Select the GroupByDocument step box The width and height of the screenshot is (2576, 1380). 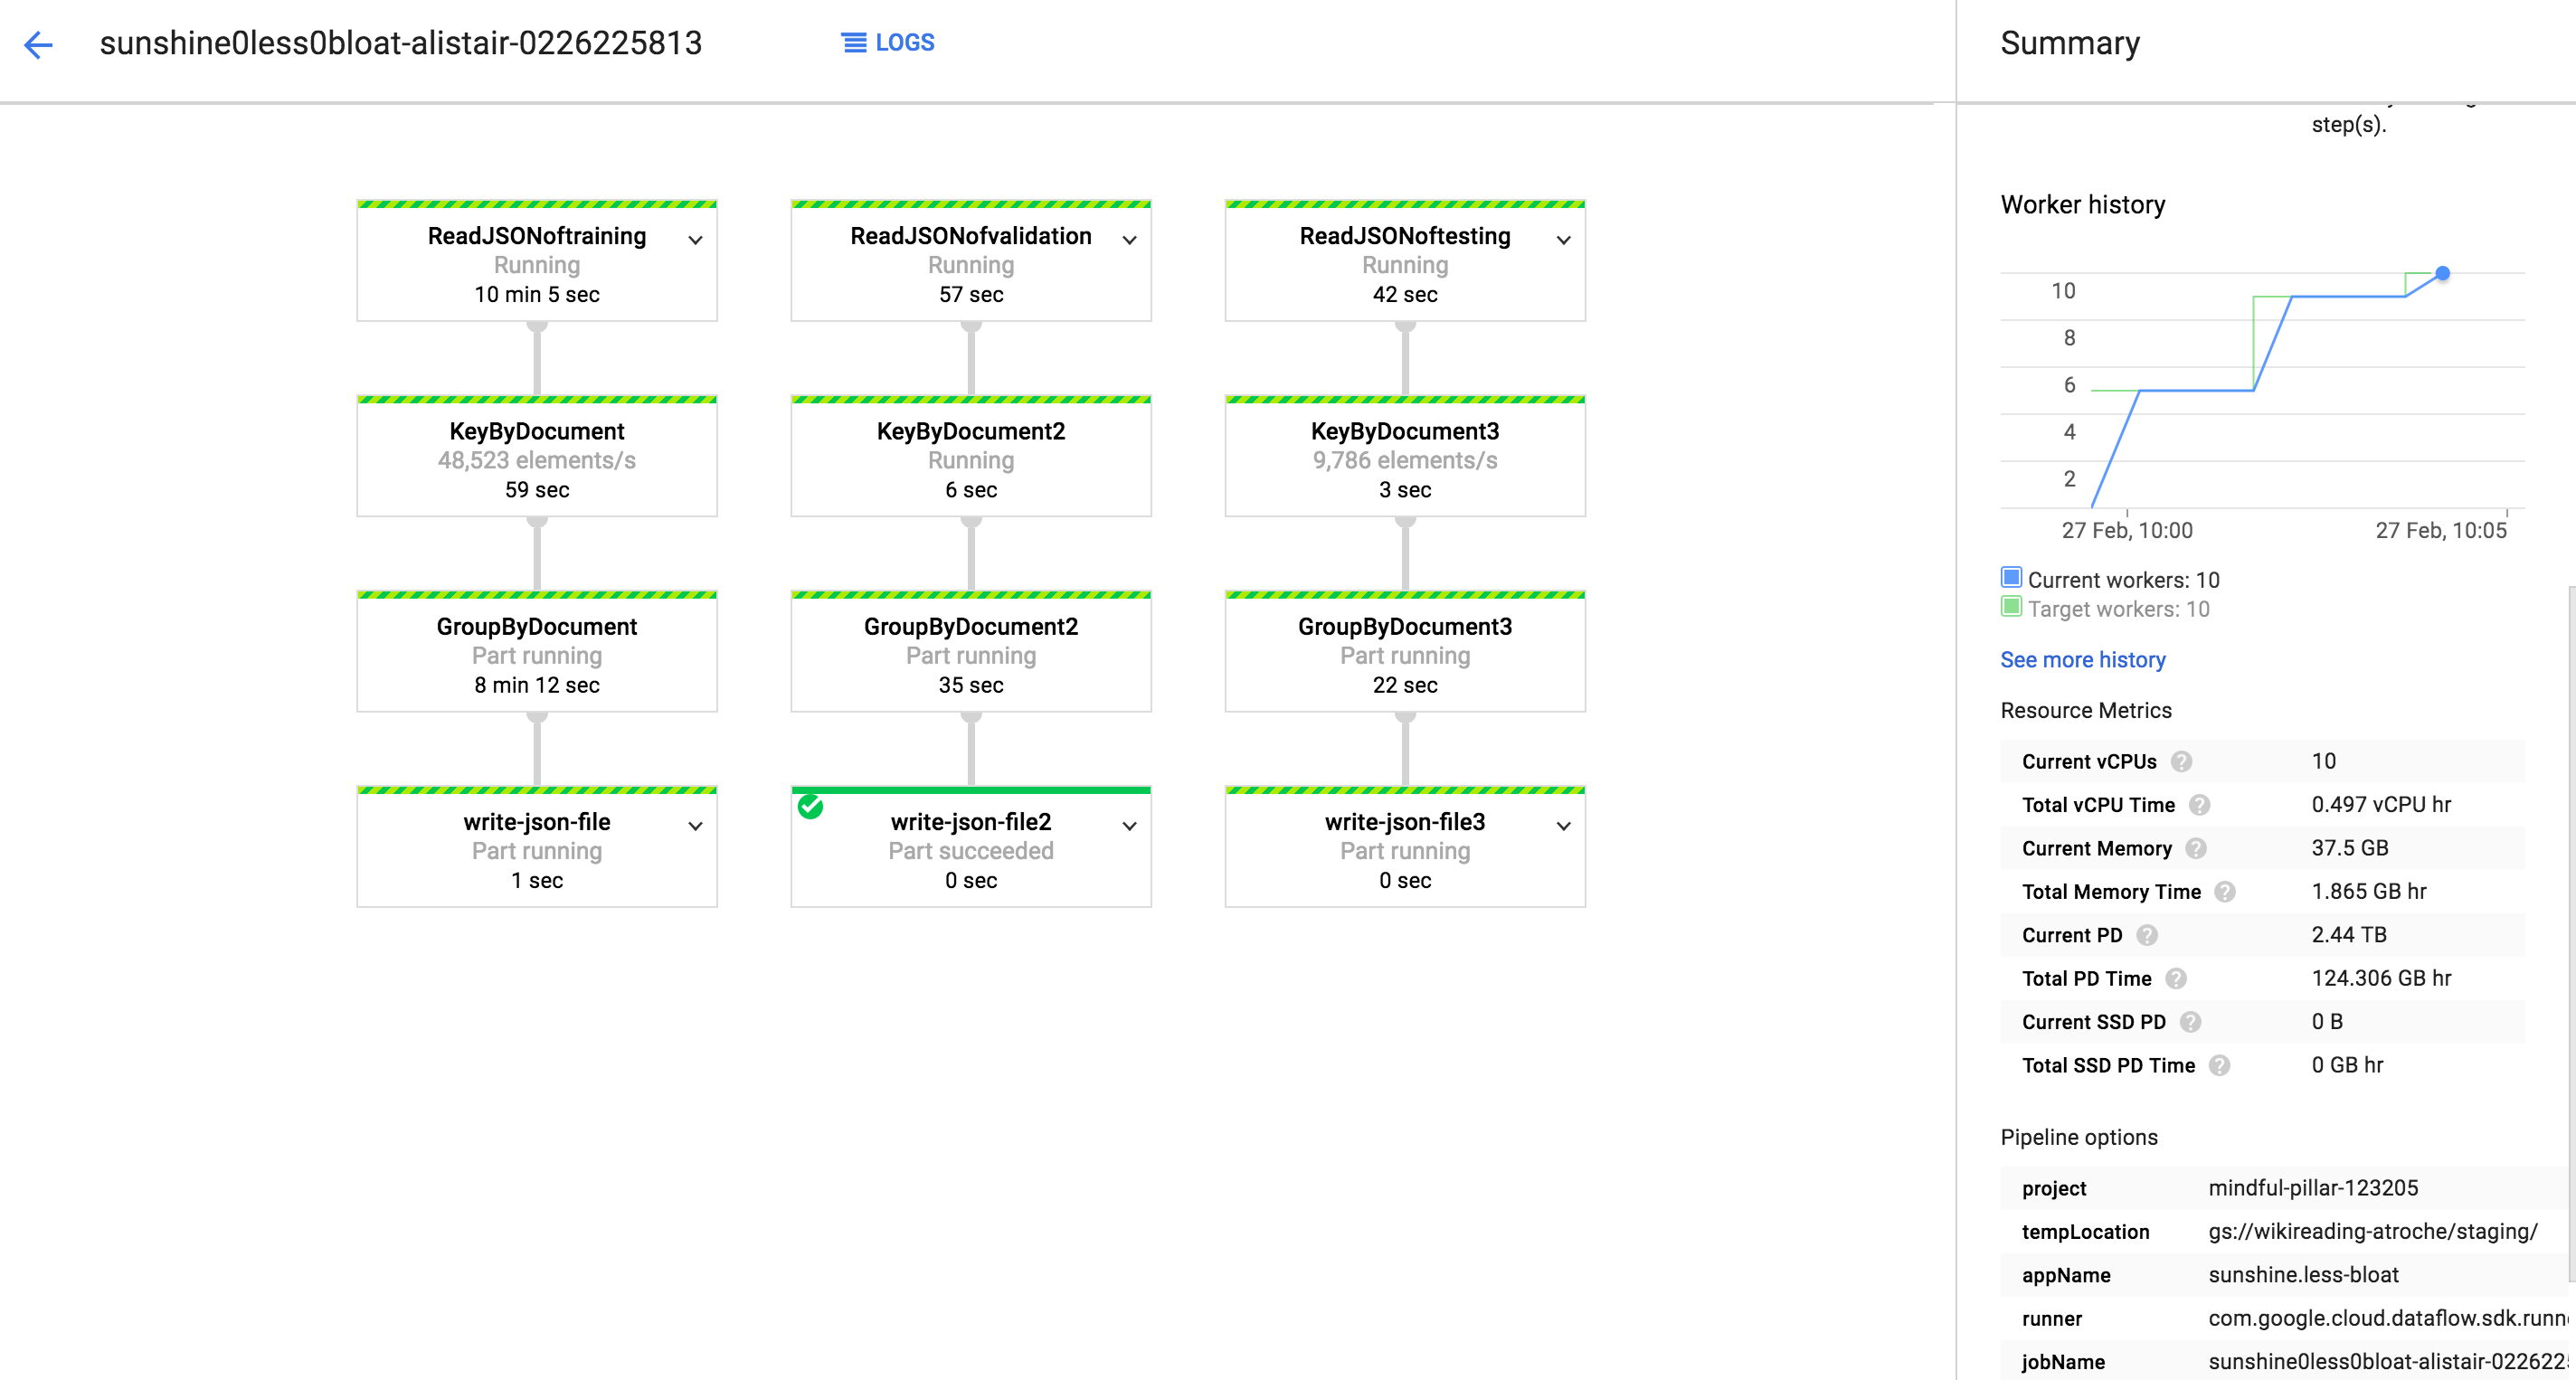pos(536,652)
